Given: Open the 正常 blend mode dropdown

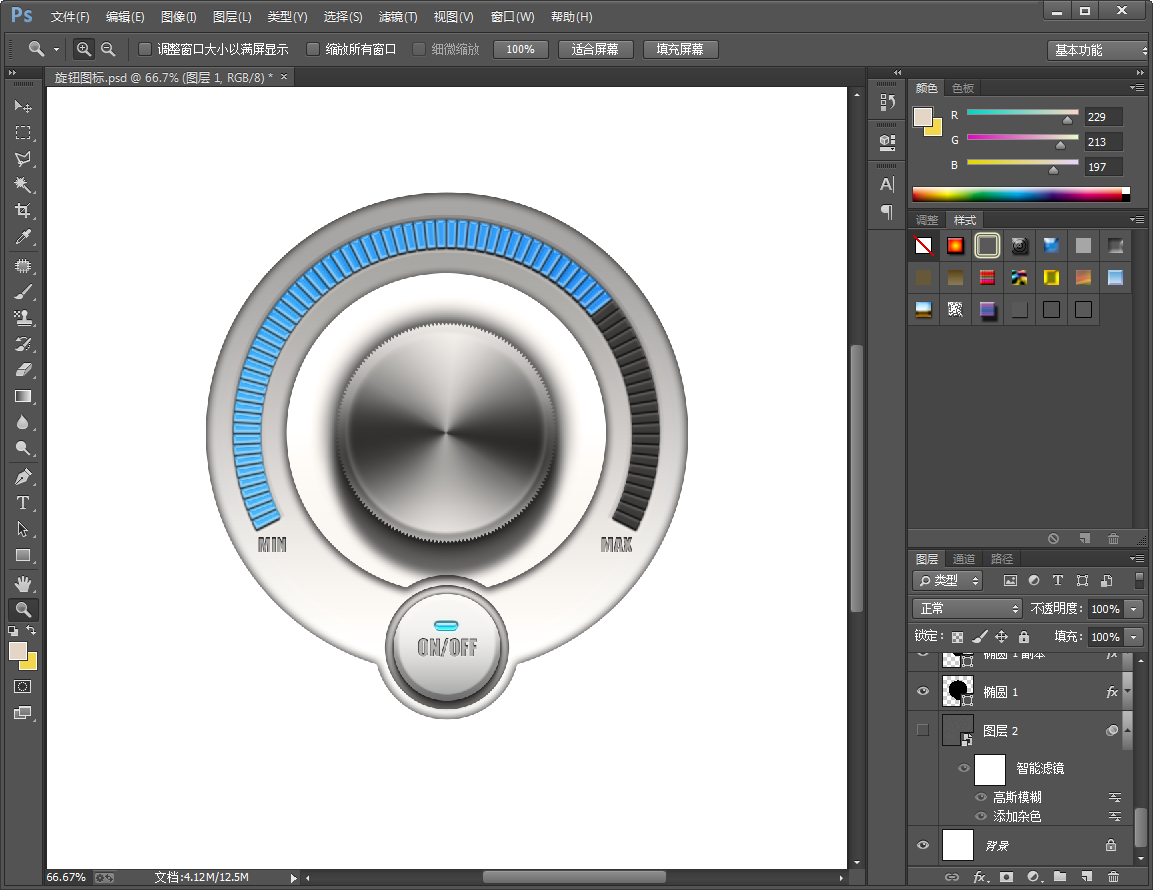Looking at the screenshot, I should pyautogui.click(x=967, y=609).
